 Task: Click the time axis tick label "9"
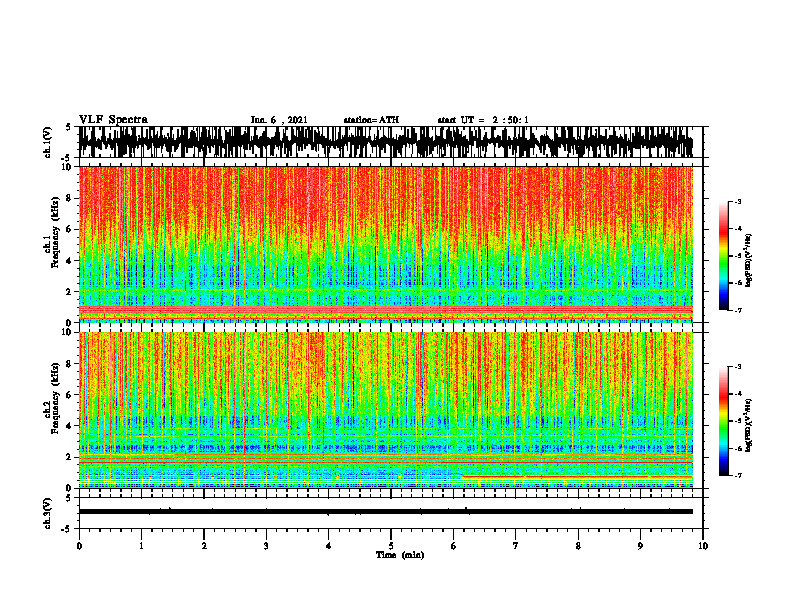click(640, 546)
